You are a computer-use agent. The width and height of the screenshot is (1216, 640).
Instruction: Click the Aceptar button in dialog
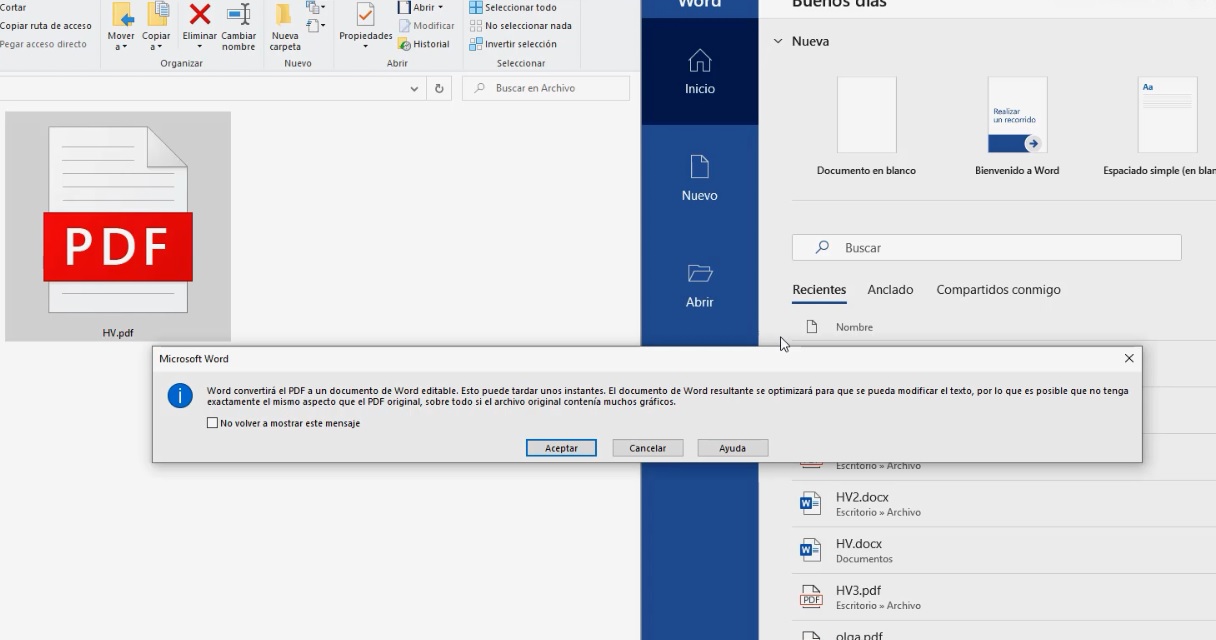pos(561,448)
